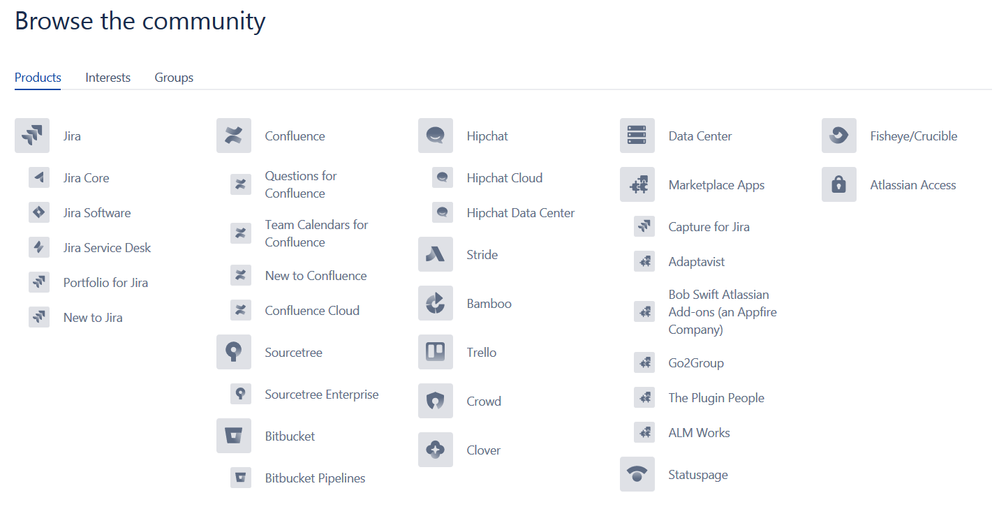Click the New to Confluence icon
Image resolution: width=999 pixels, height=514 pixels.
click(x=241, y=275)
